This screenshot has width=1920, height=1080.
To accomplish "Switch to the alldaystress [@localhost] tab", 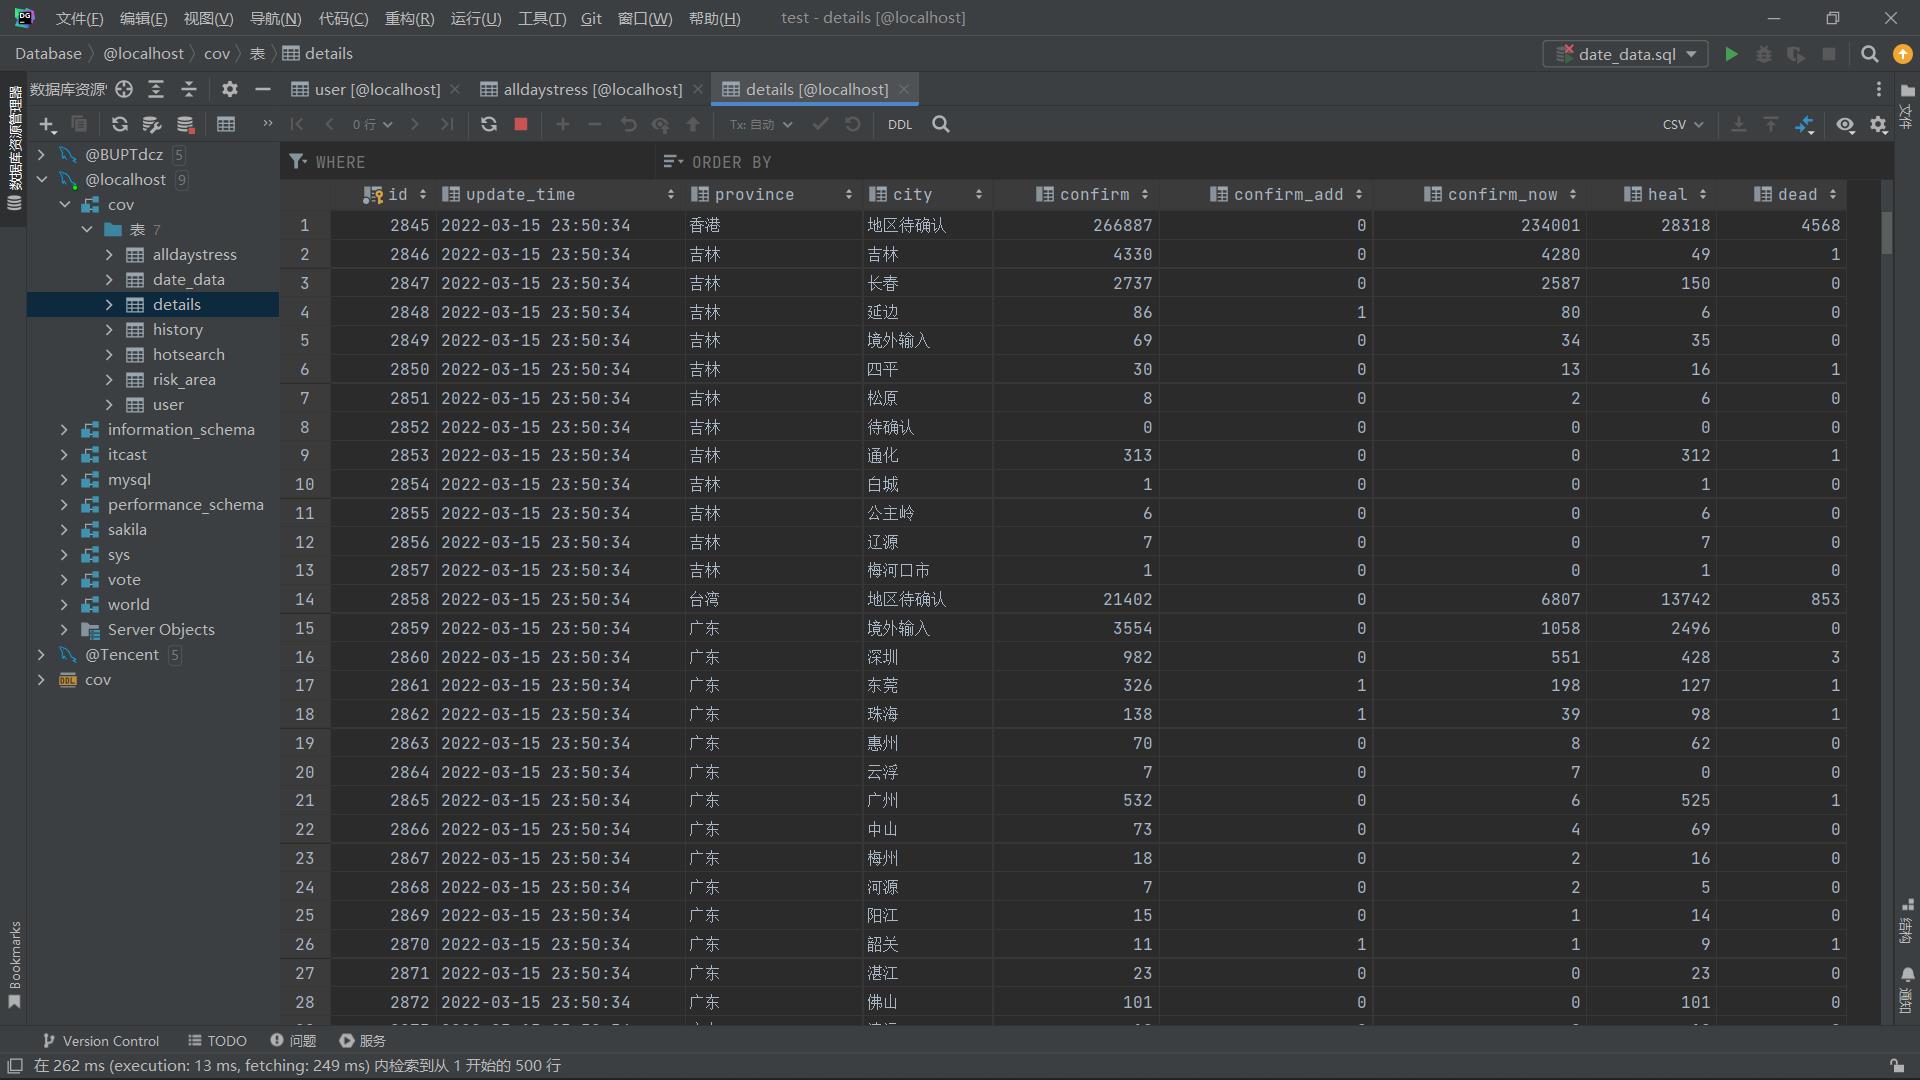I will pos(592,89).
